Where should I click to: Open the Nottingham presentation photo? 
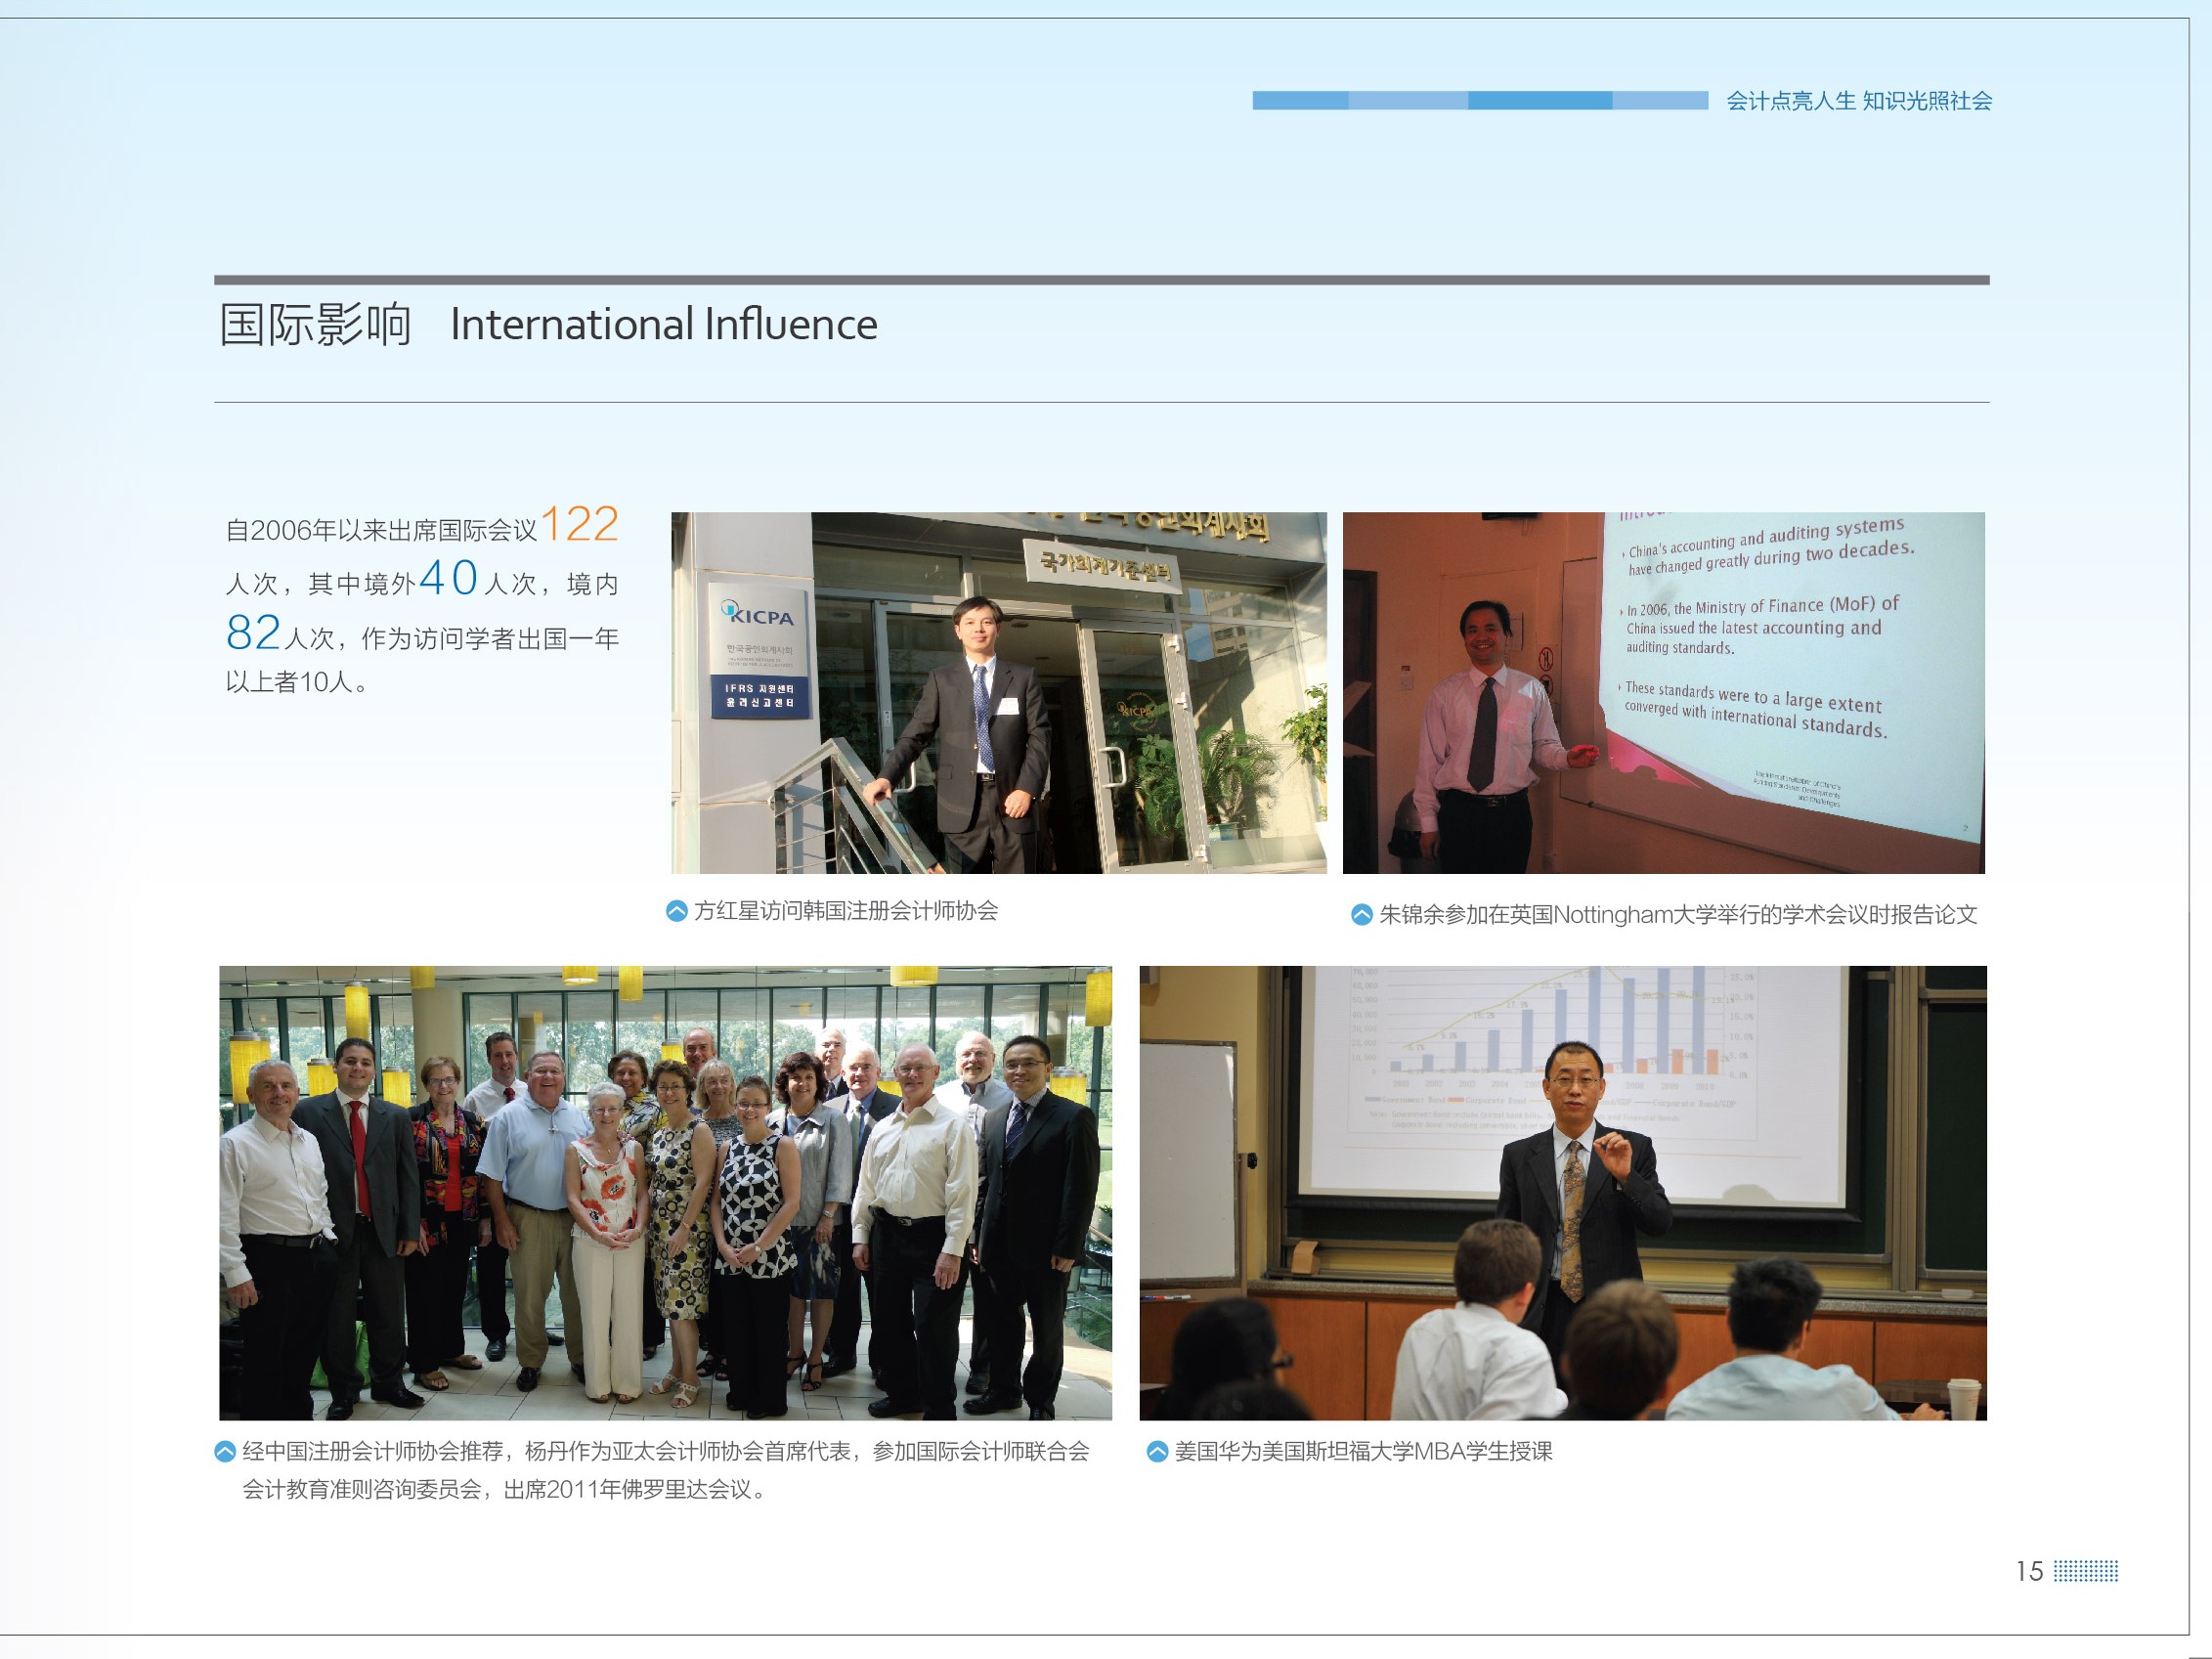point(1664,693)
